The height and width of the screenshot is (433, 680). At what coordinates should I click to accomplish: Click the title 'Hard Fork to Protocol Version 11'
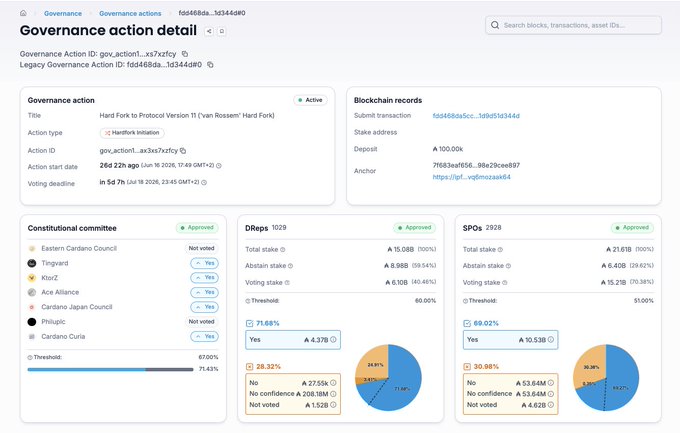coord(187,115)
